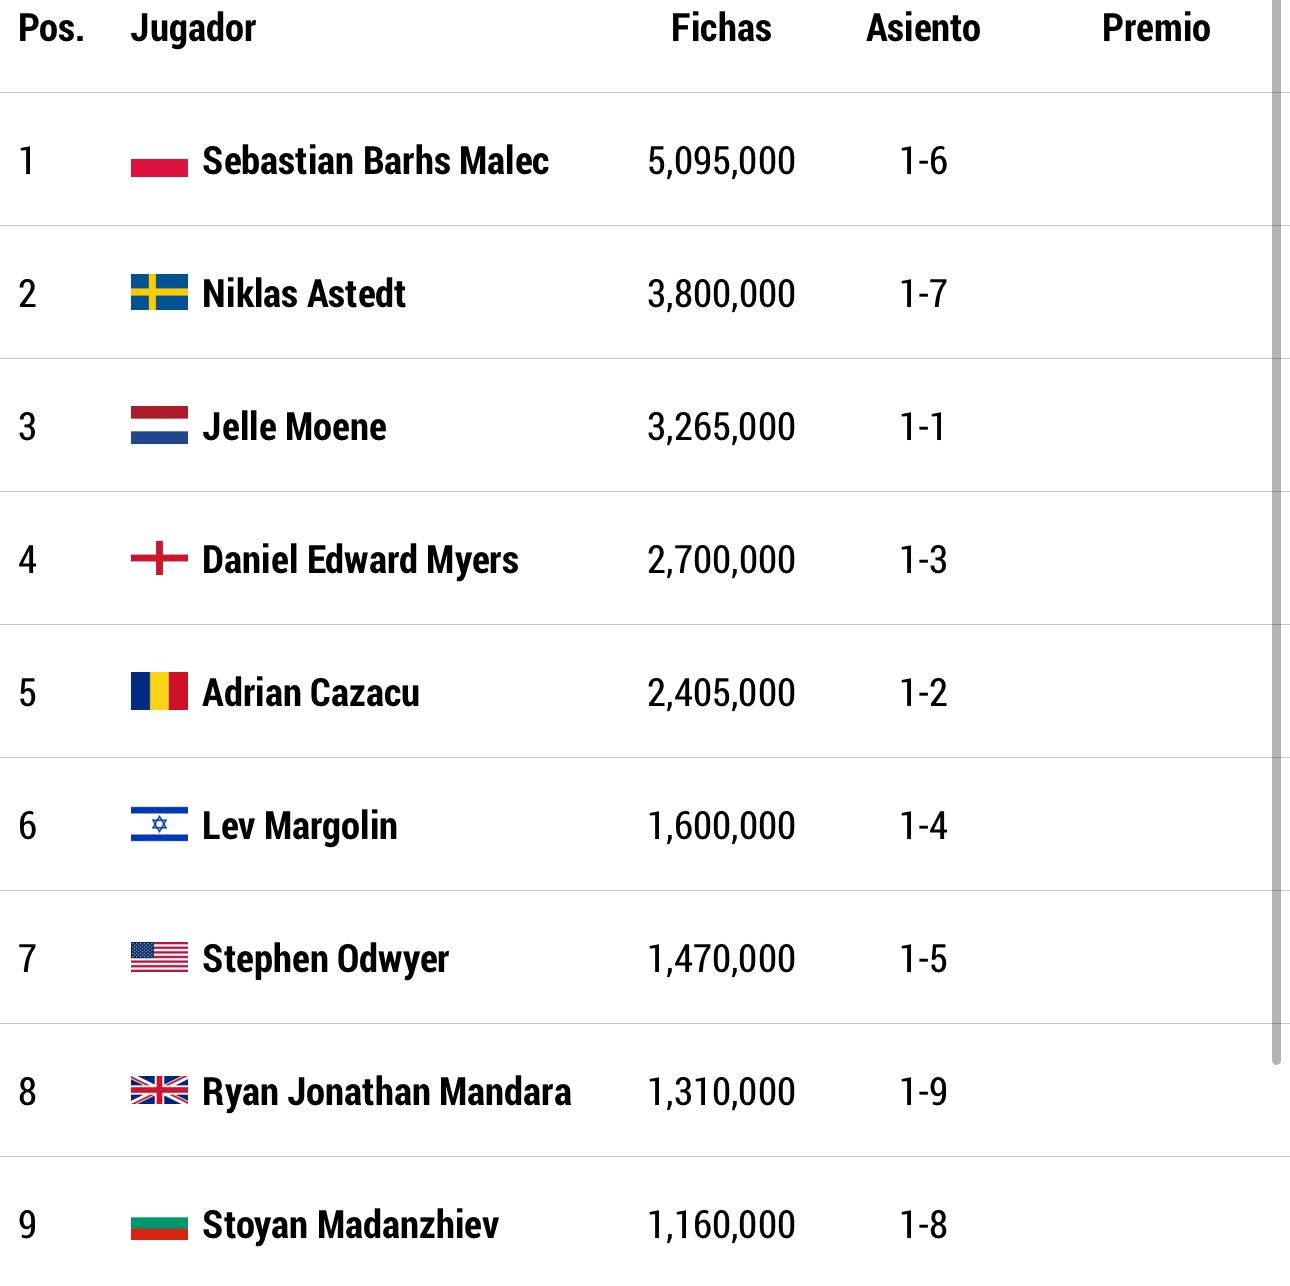This screenshot has width=1290, height=1286.
Task: Click the Jugador column header
Action: (193, 29)
